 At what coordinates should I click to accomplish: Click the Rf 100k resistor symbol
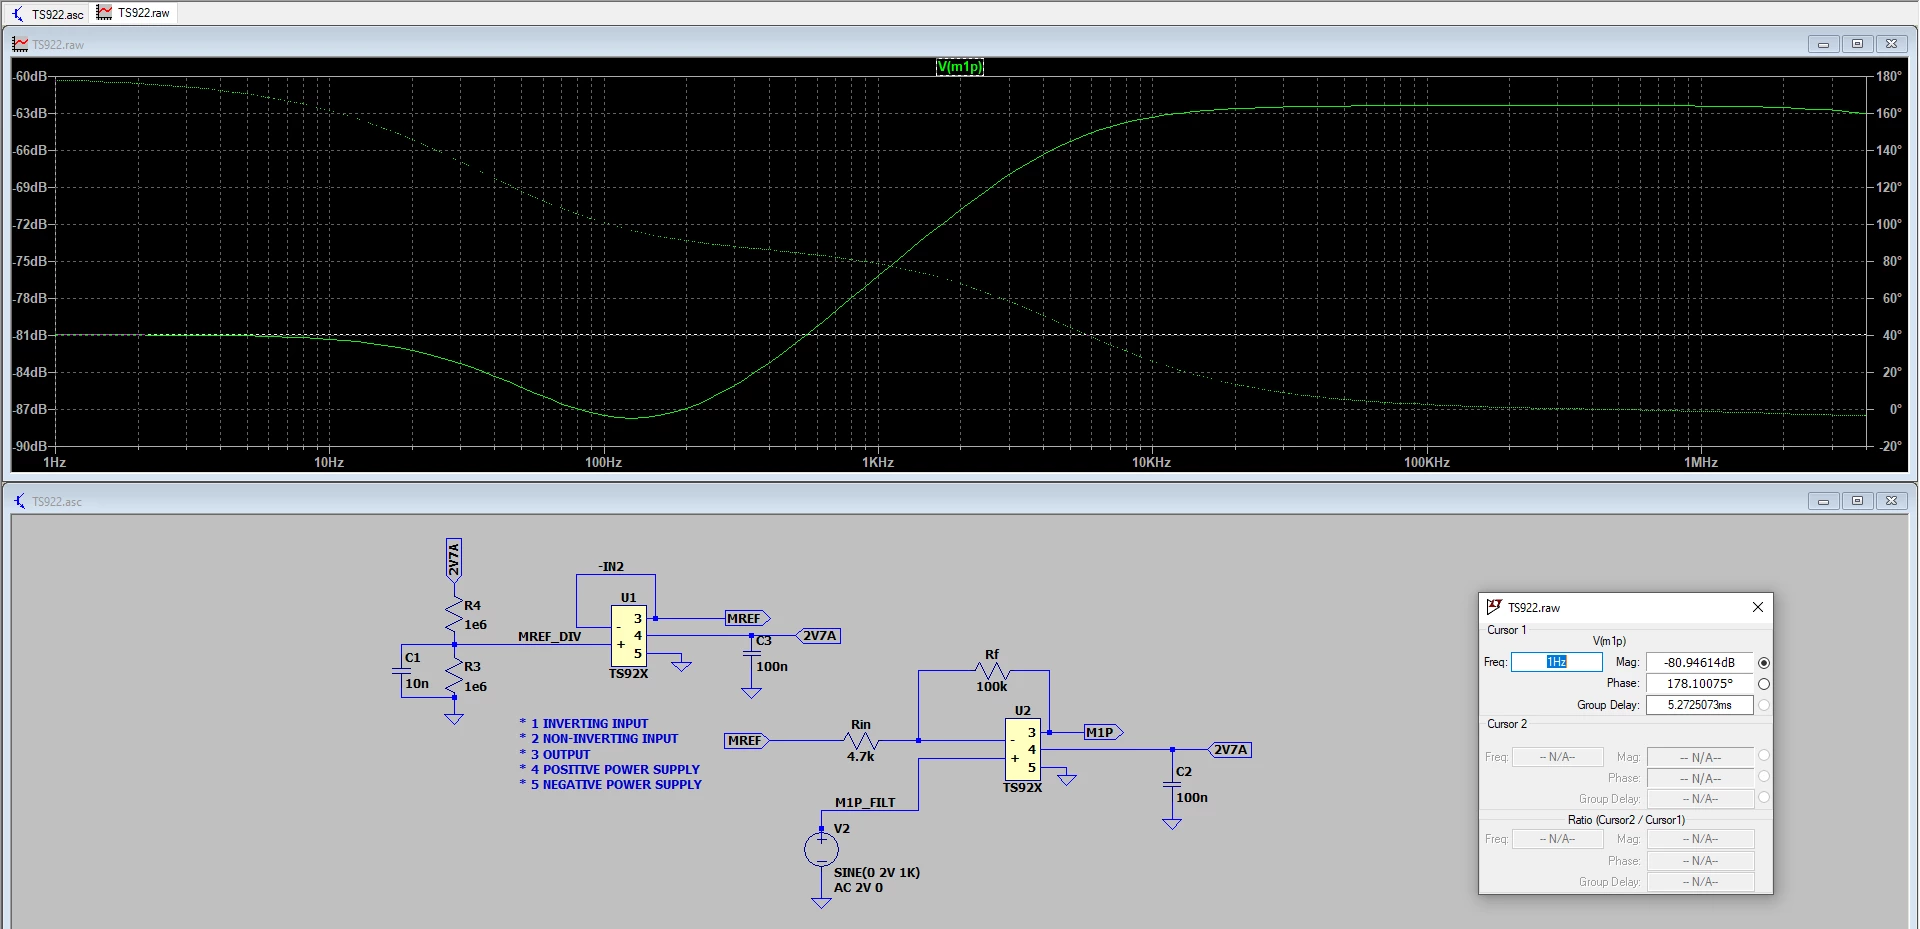point(991,672)
